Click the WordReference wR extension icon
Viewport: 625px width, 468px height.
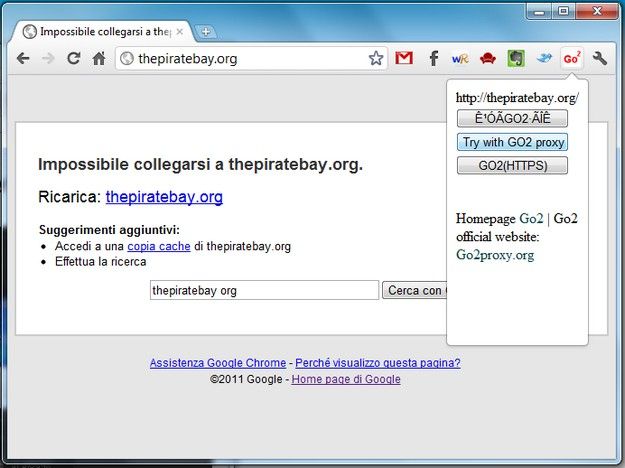click(460, 59)
